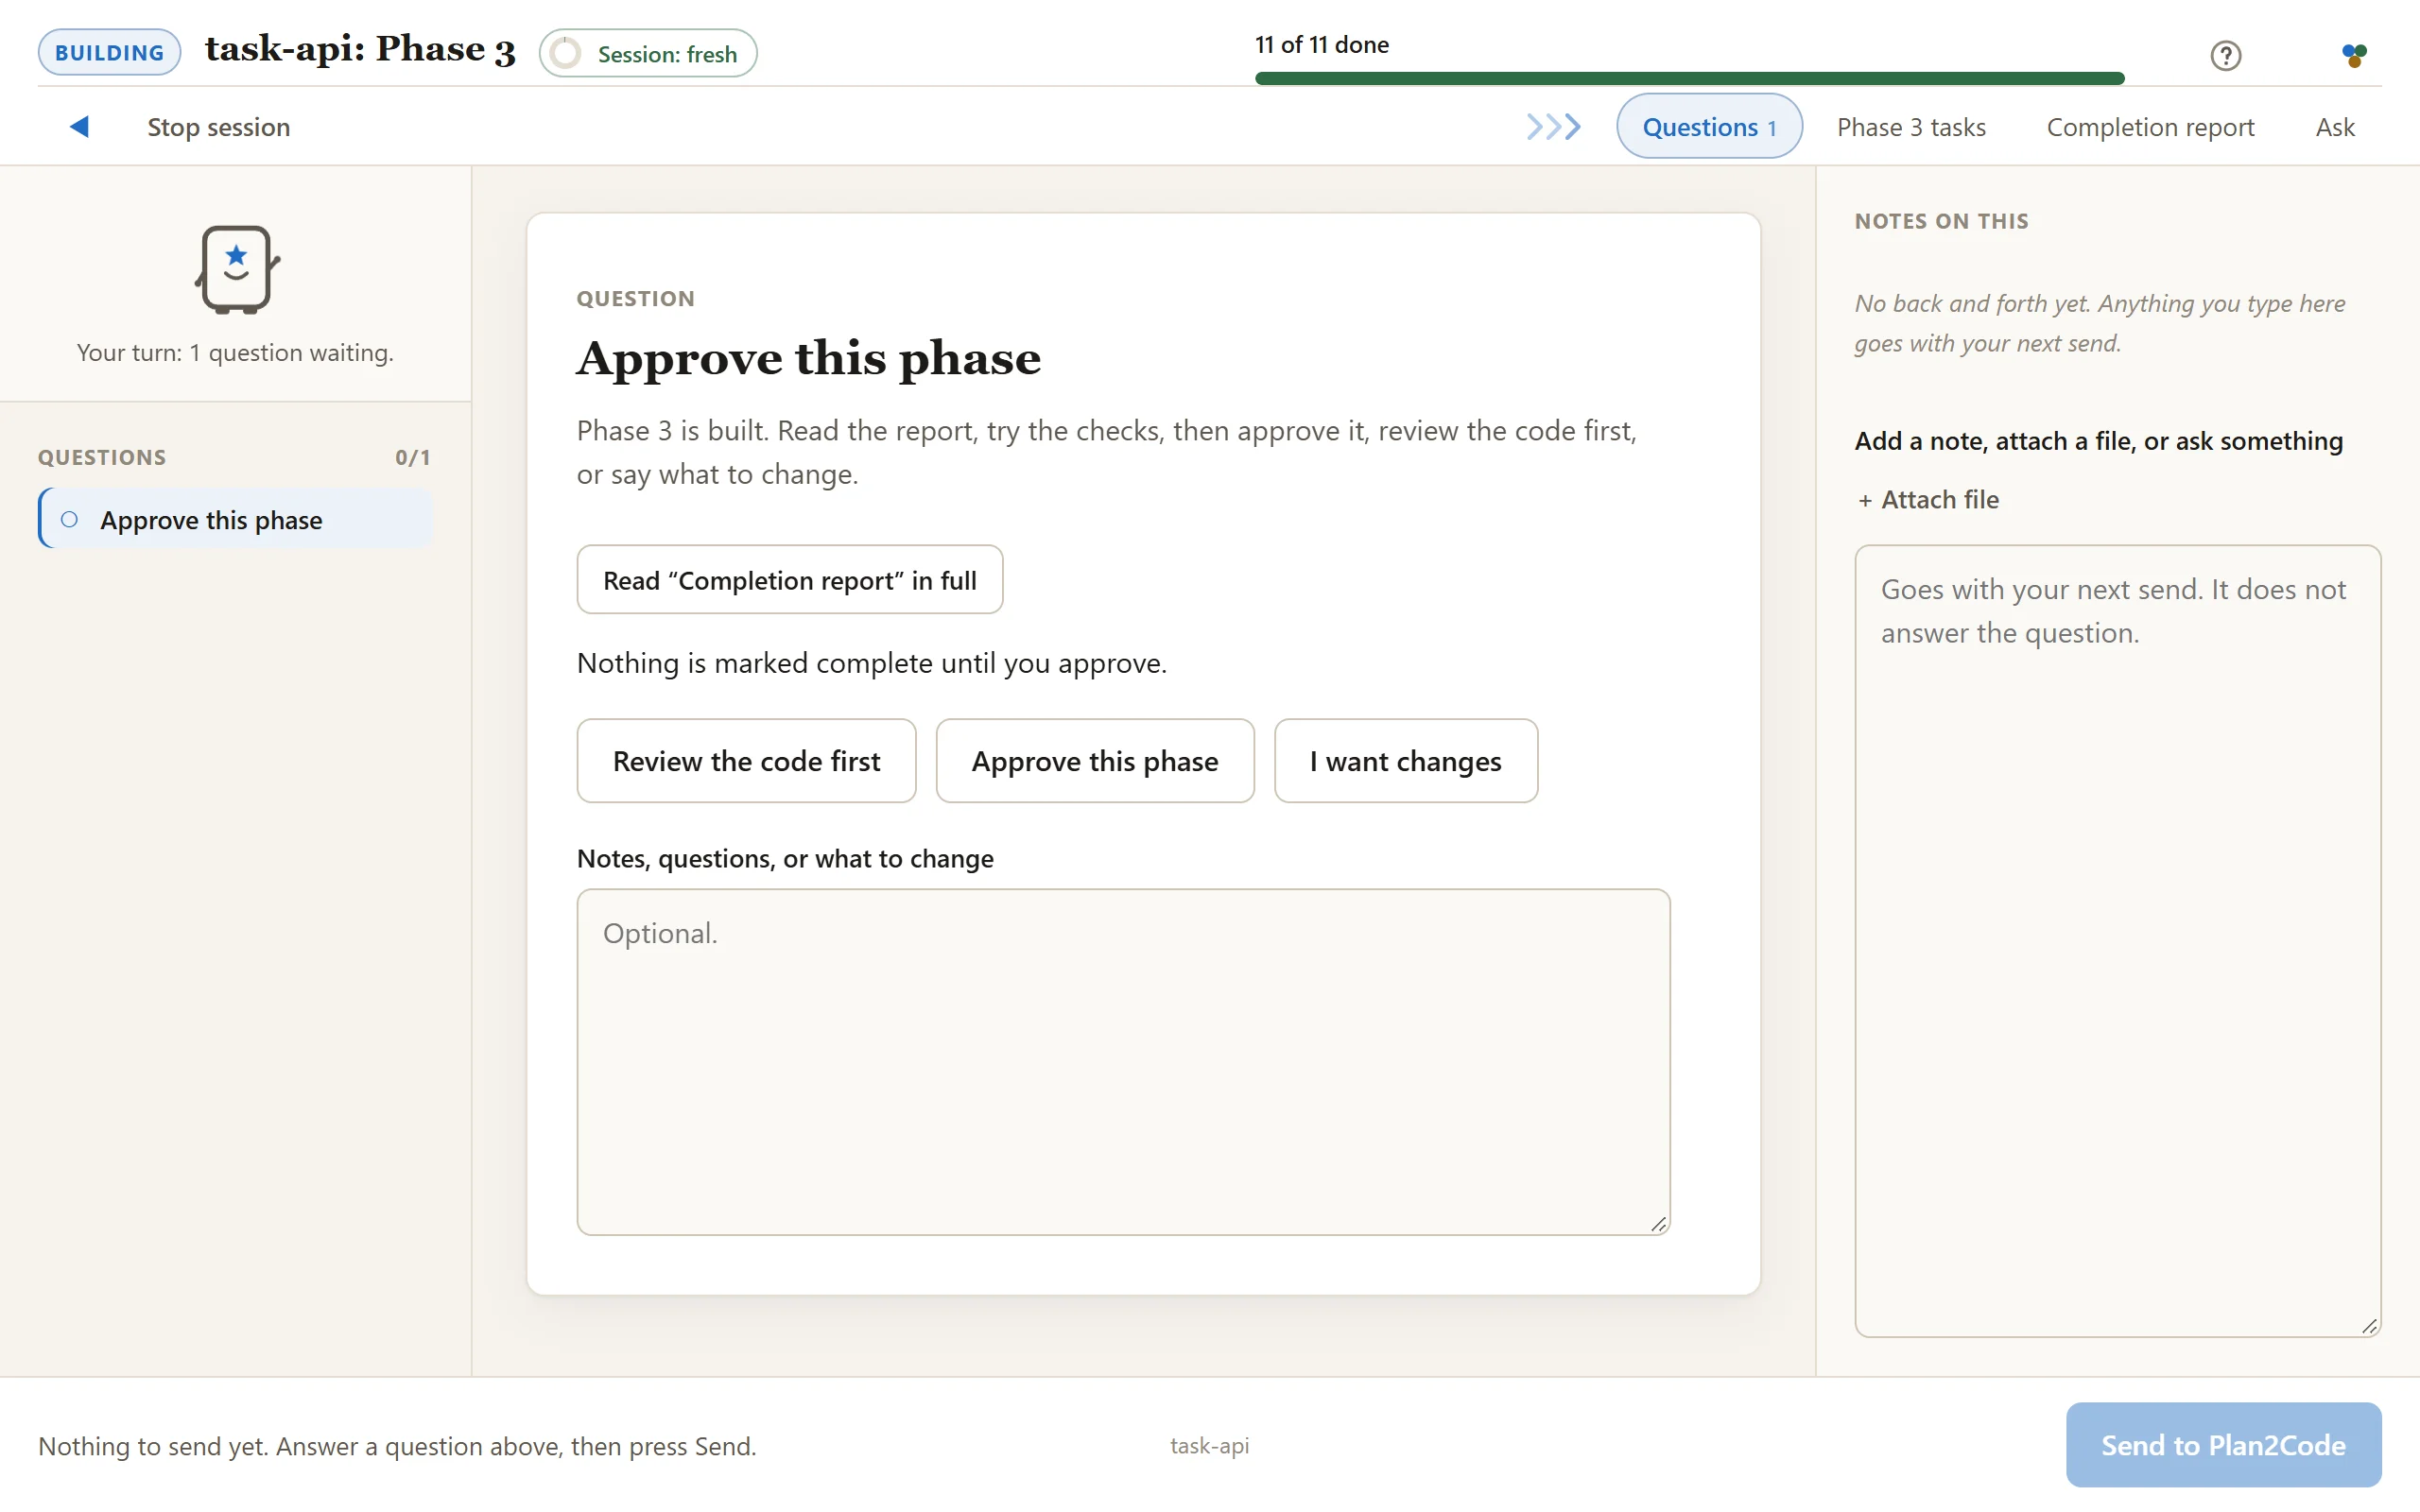2420x1512 pixels.
Task: Click the colorful app logo icon
Action: pyautogui.click(x=2354, y=55)
